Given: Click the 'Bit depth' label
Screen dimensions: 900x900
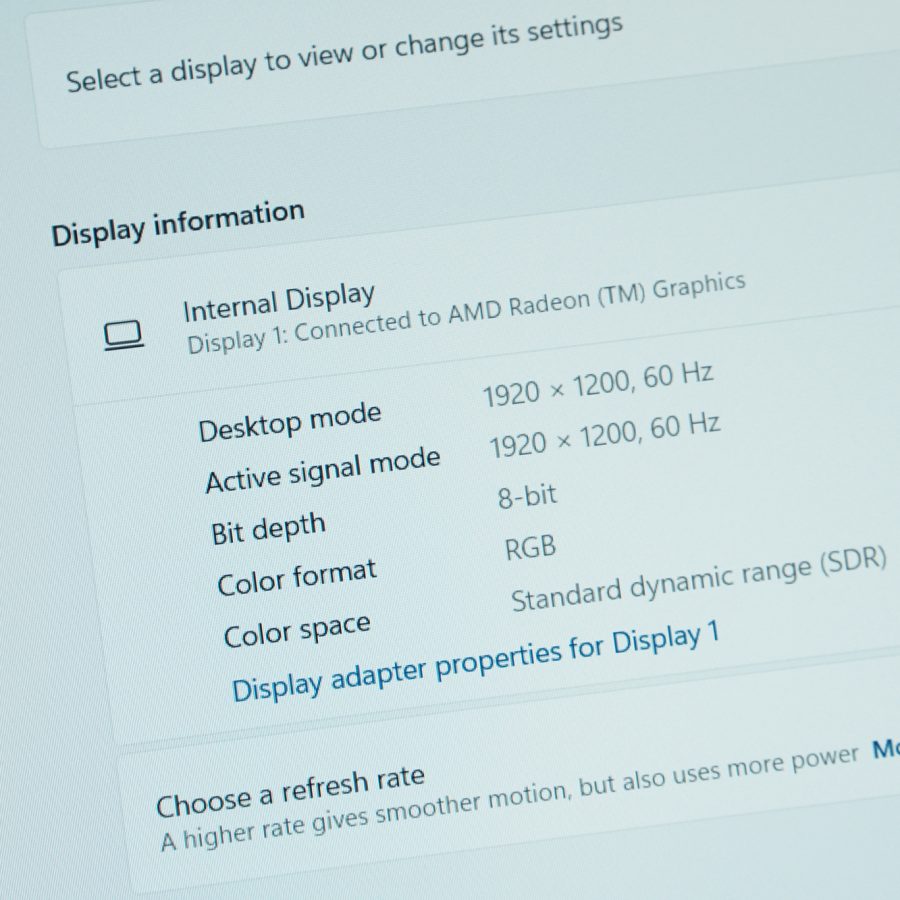Looking at the screenshot, I should (x=269, y=529).
